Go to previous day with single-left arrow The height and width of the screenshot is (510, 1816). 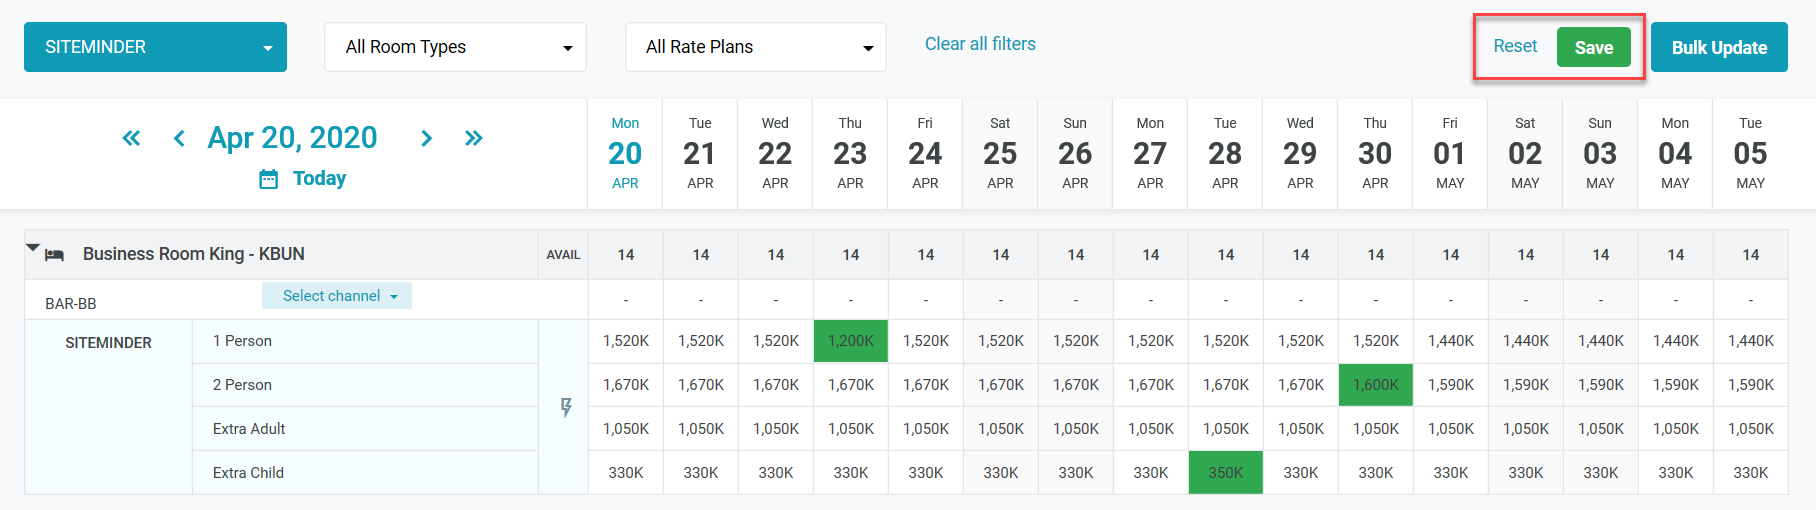pos(179,138)
